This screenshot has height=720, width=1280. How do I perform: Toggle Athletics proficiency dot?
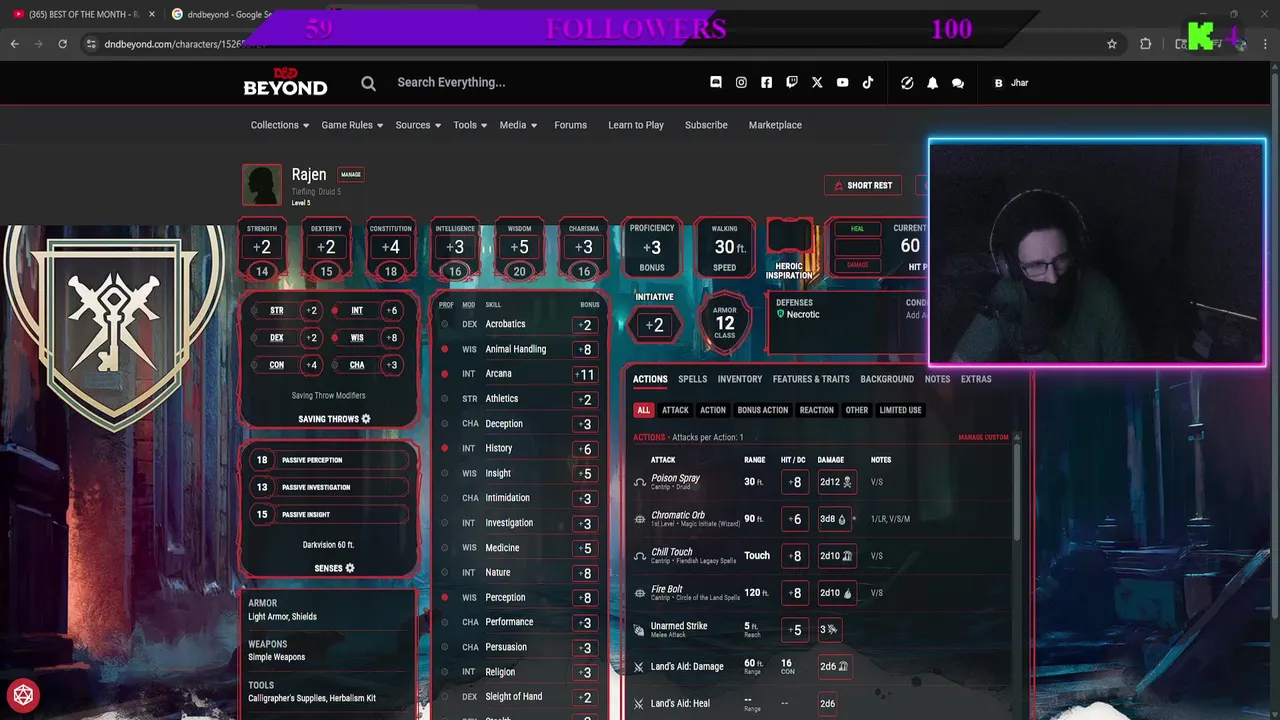(445, 399)
